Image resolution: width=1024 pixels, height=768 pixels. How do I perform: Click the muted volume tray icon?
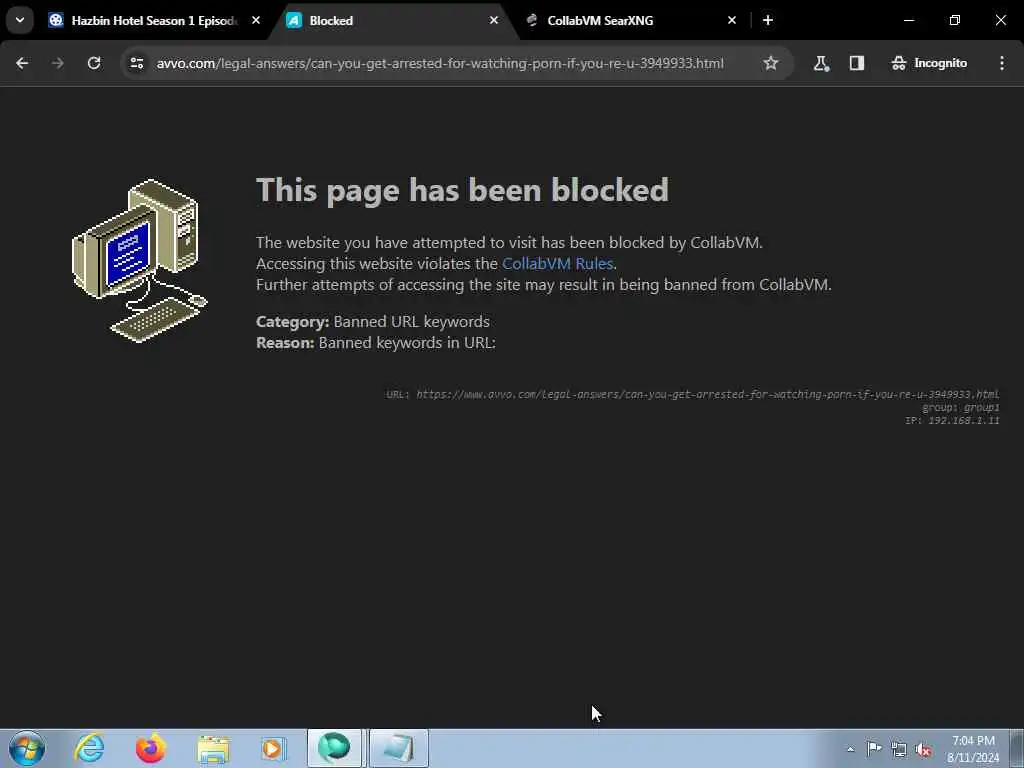pos(923,749)
